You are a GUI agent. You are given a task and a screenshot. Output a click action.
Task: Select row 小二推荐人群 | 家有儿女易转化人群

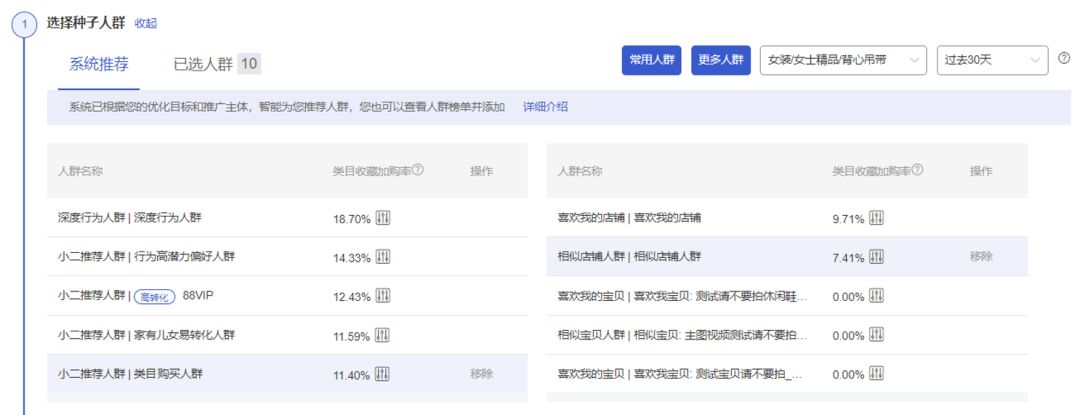(287, 336)
